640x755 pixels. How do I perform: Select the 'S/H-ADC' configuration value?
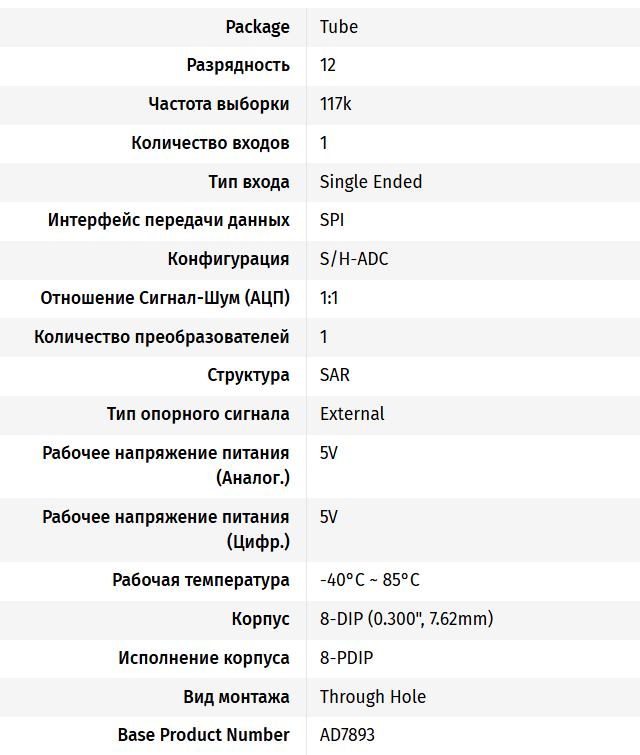pos(353,259)
